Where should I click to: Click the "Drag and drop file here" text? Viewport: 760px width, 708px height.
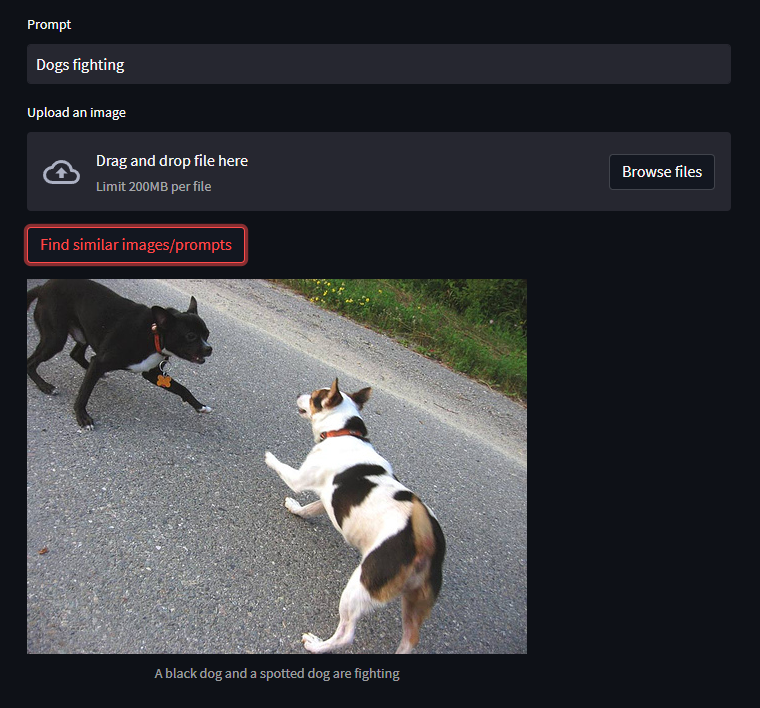point(172,160)
